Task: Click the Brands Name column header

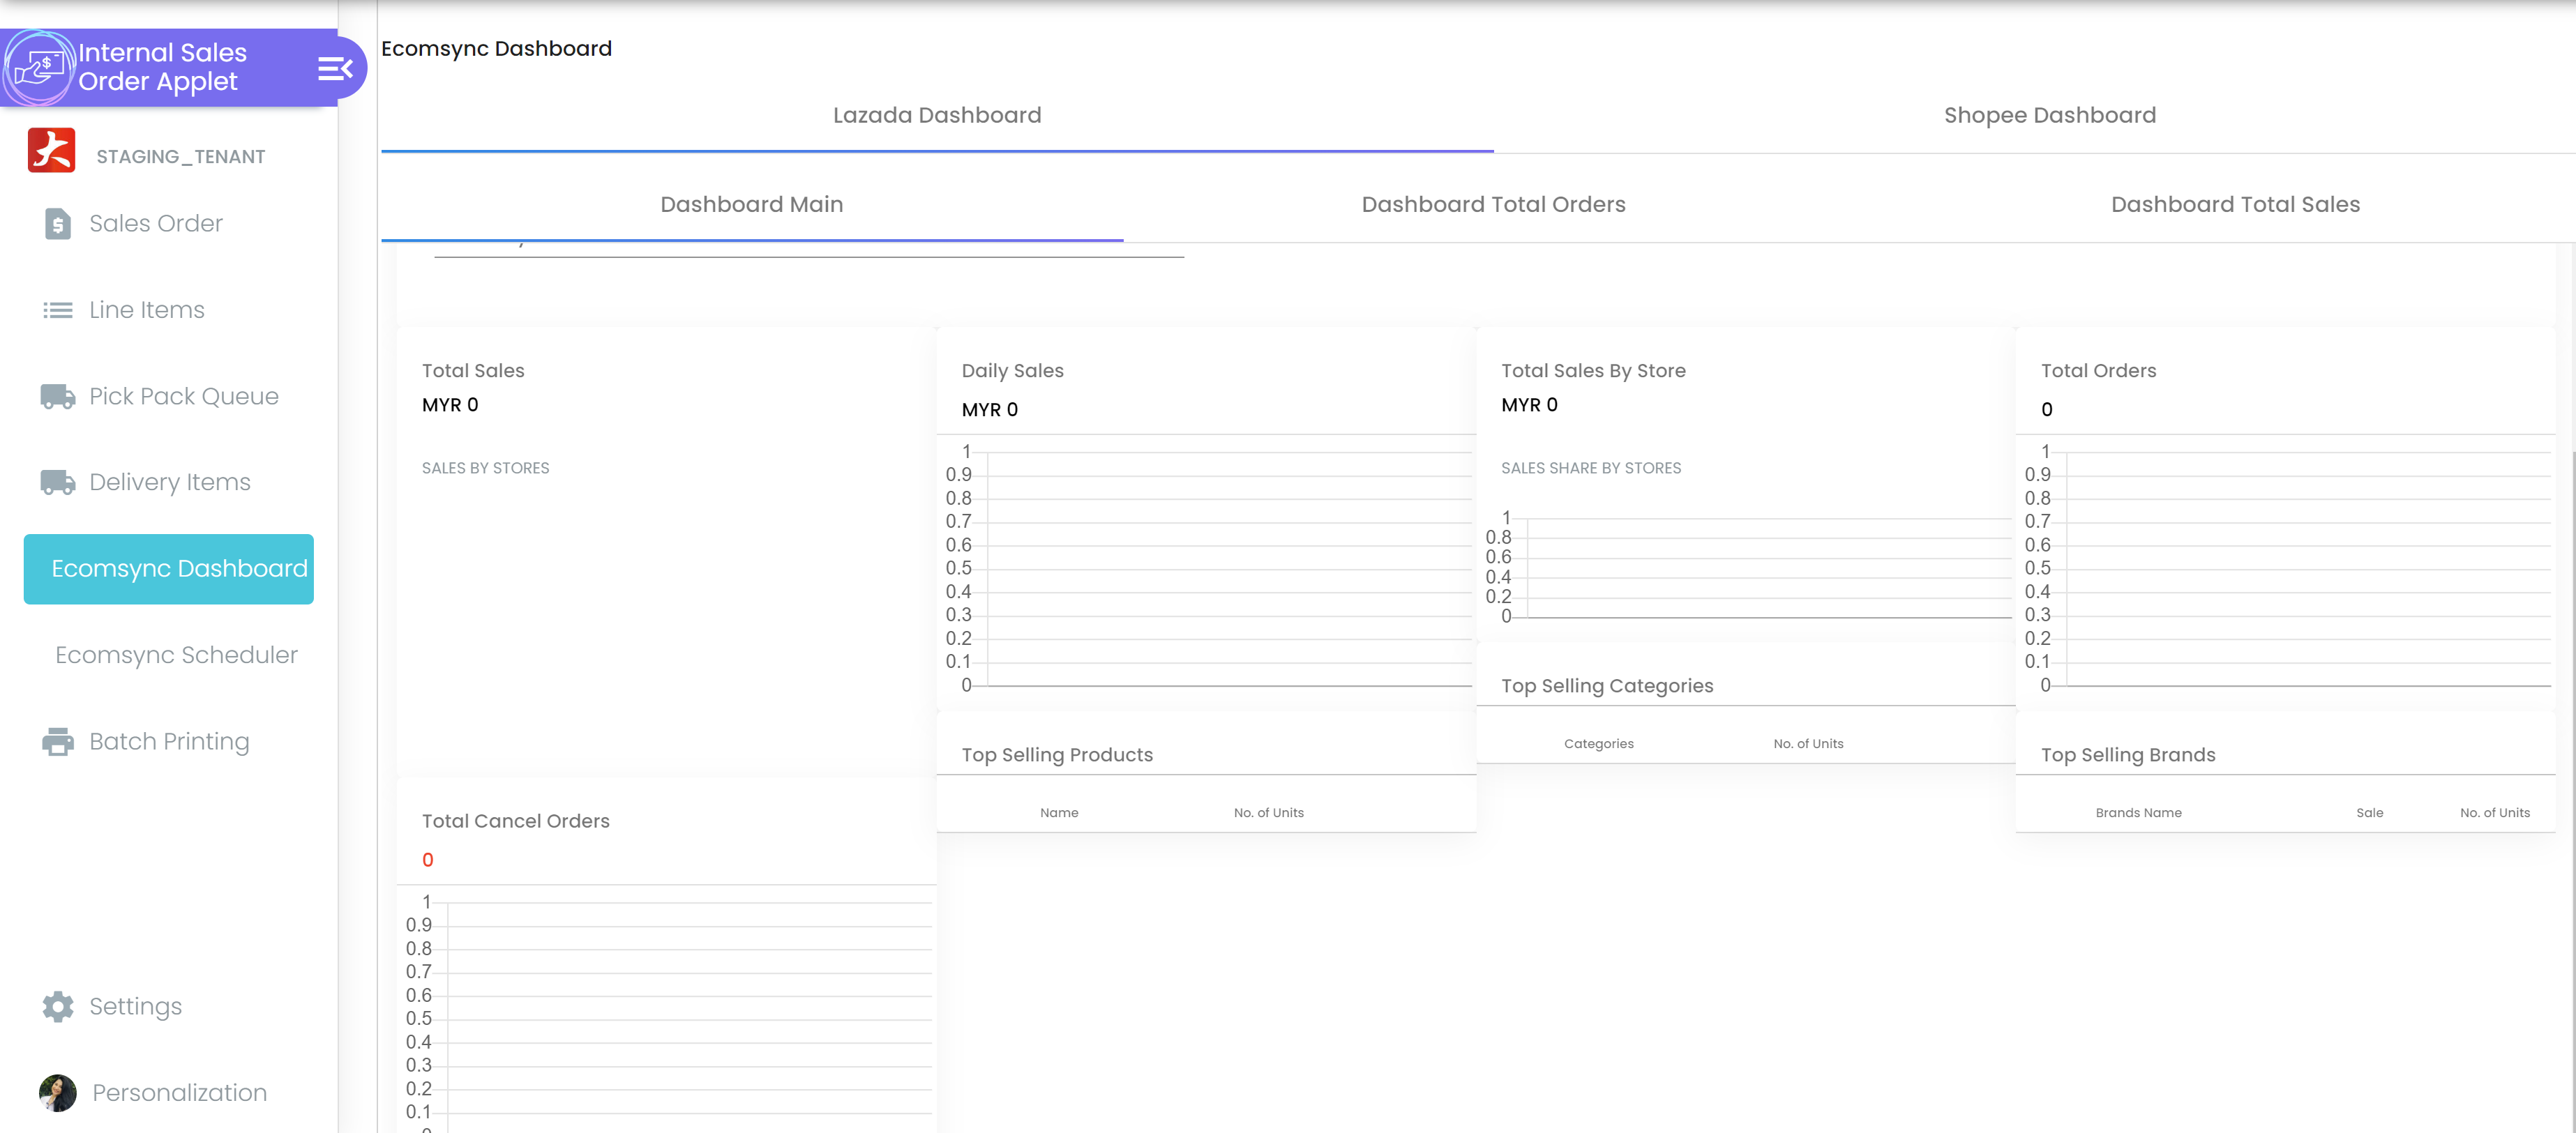Action: click(x=2138, y=813)
